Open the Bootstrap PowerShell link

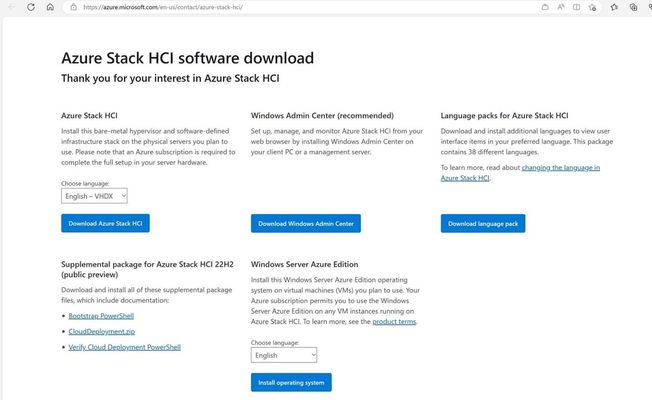coord(101,316)
